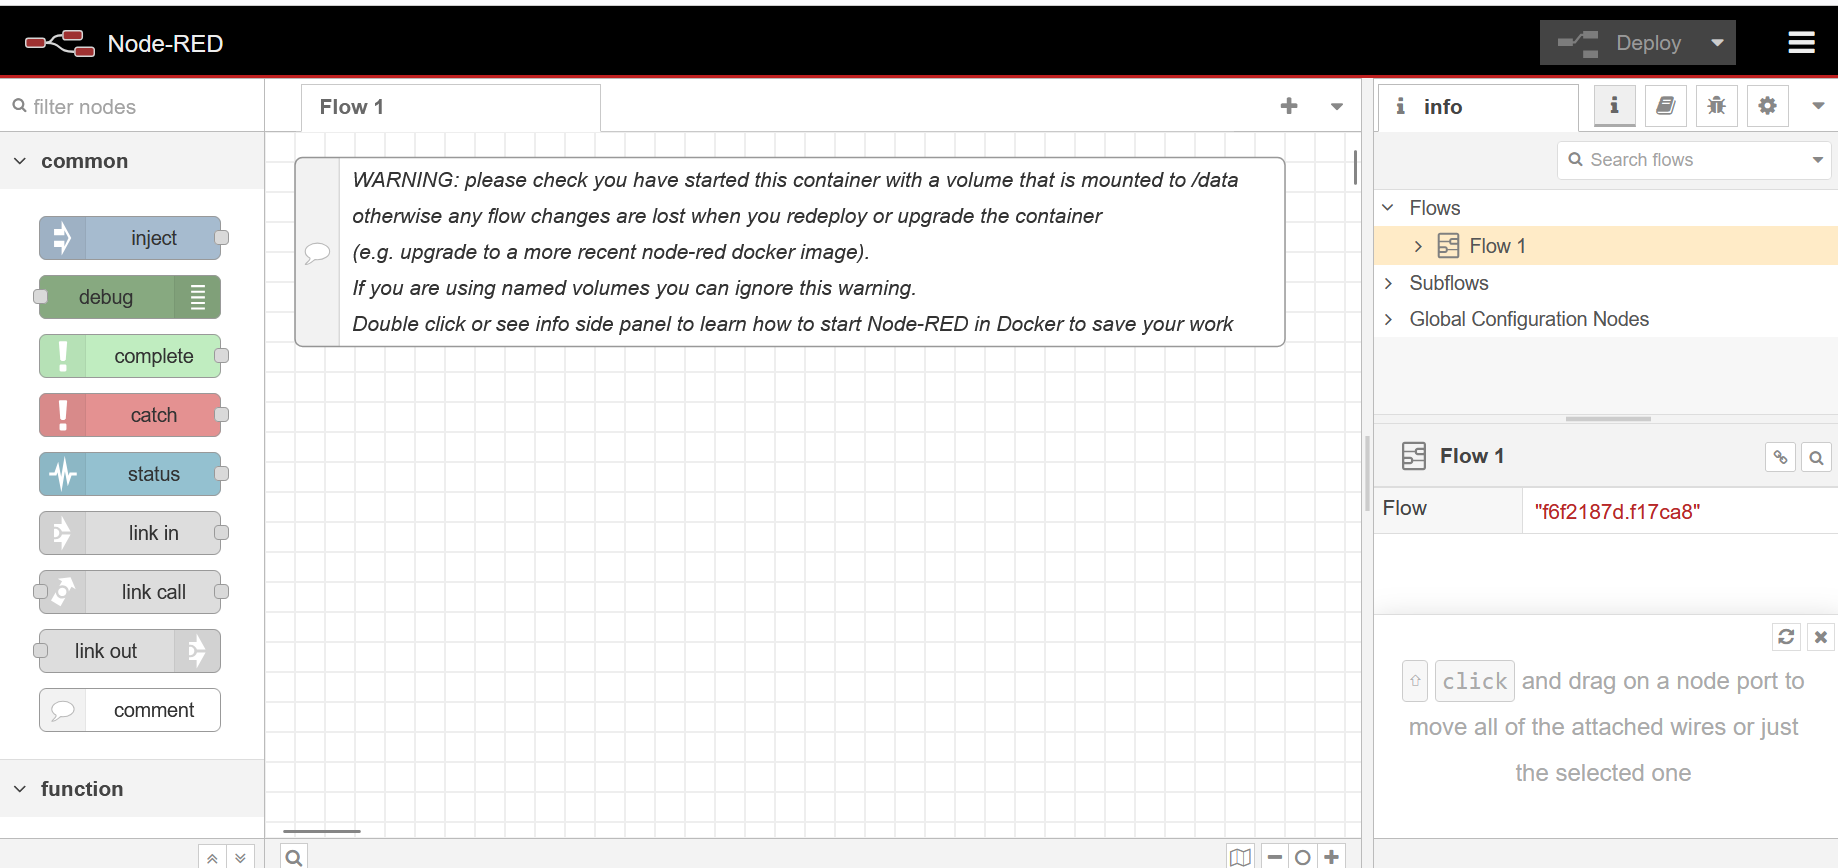Open workspace search with magnifier icon

(294, 857)
